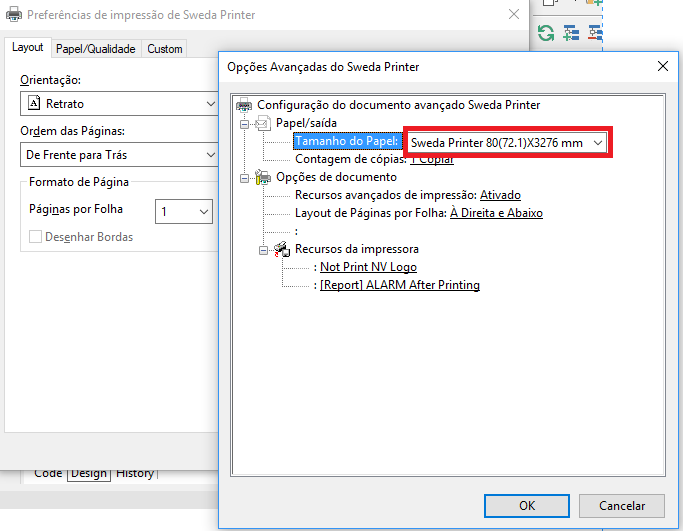Image resolution: width=683 pixels, height=531 pixels.
Task: Select the Tamanho do Papel tree item
Action: pyautogui.click(x=347, y=141)
